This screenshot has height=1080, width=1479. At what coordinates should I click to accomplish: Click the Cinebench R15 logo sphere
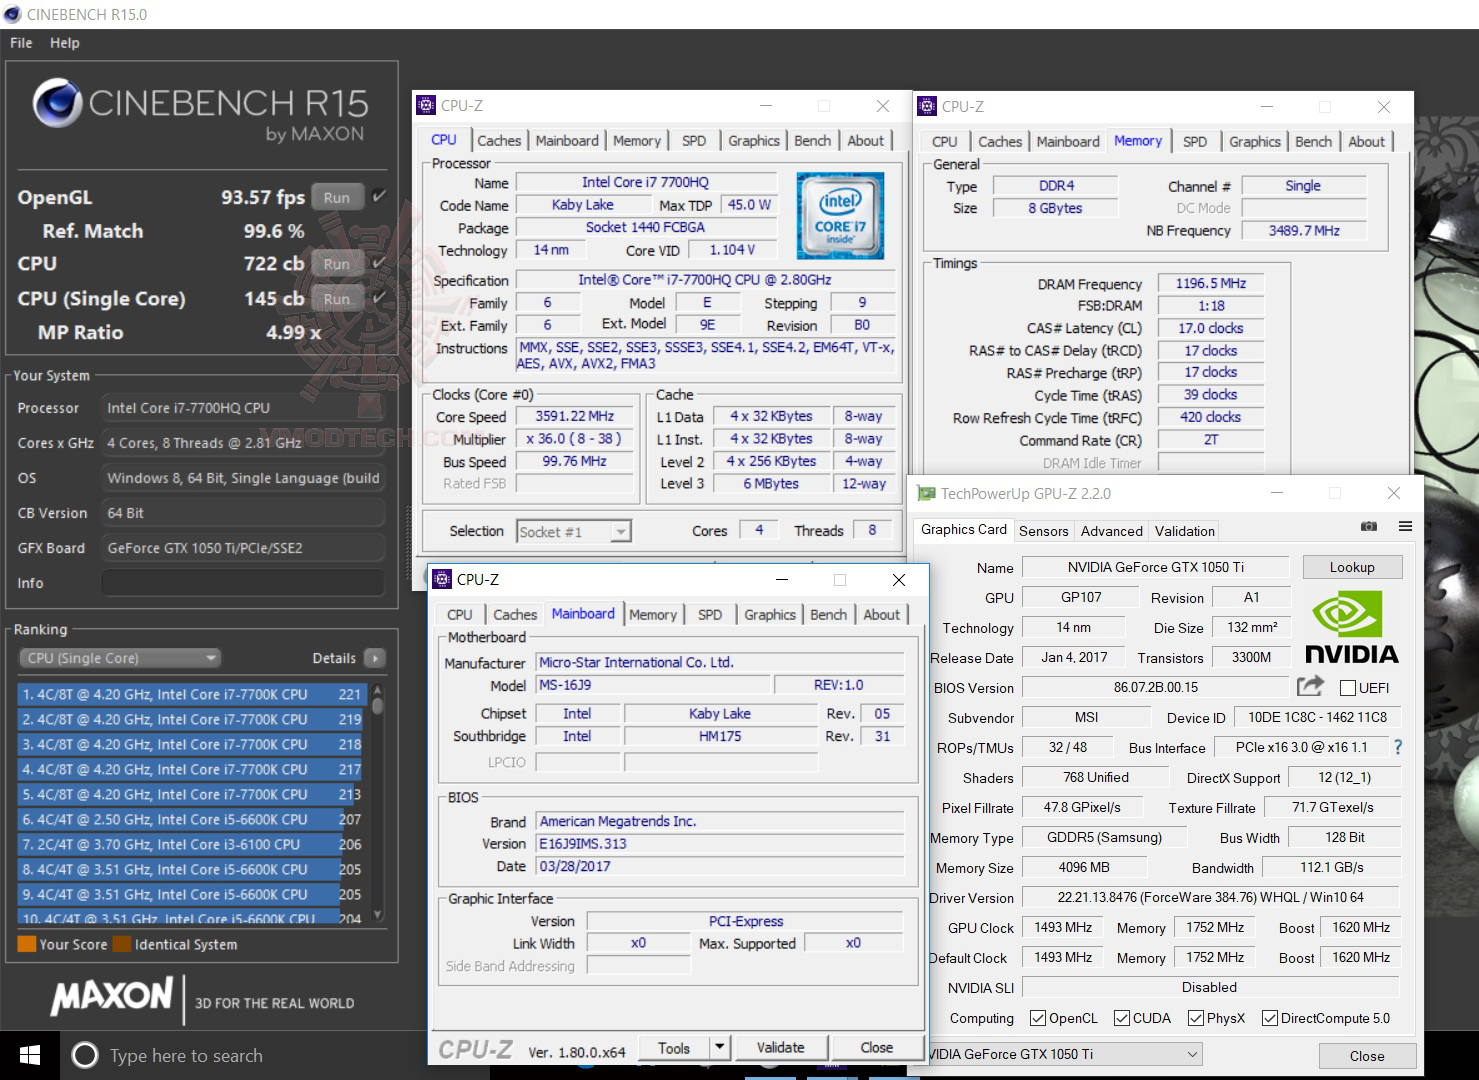(x=57, y=104)
